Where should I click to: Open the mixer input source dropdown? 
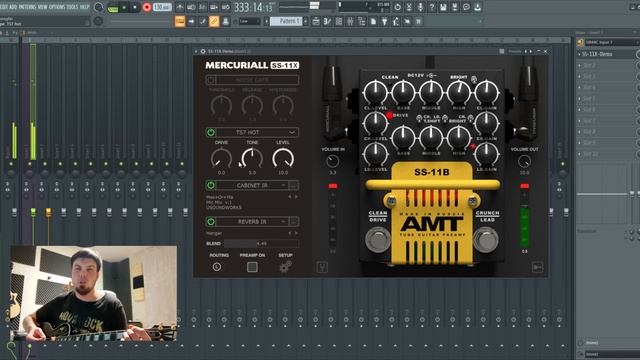click(610, 42)
